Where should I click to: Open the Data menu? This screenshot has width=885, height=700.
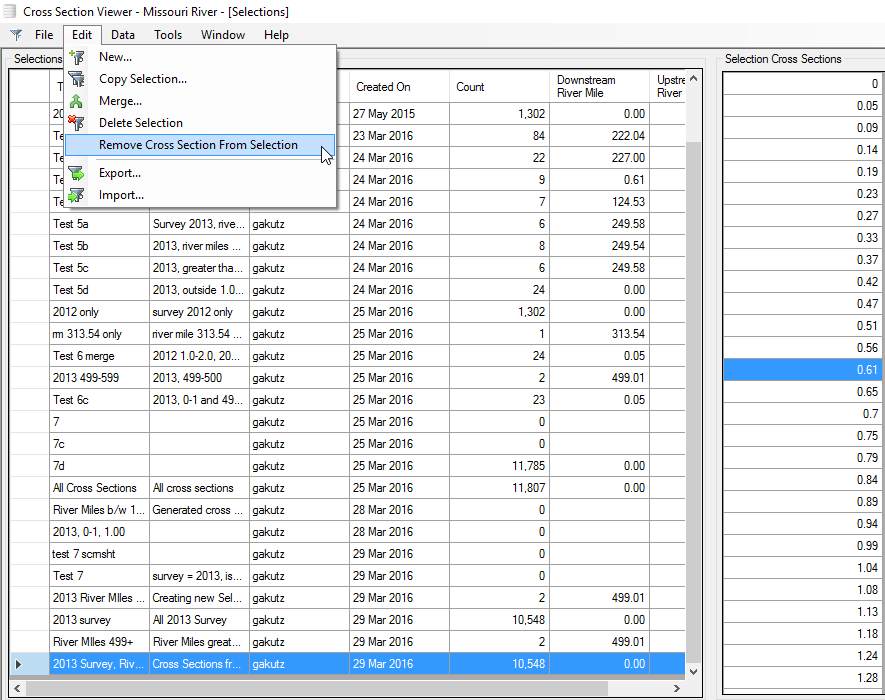(x=123, y=35)
